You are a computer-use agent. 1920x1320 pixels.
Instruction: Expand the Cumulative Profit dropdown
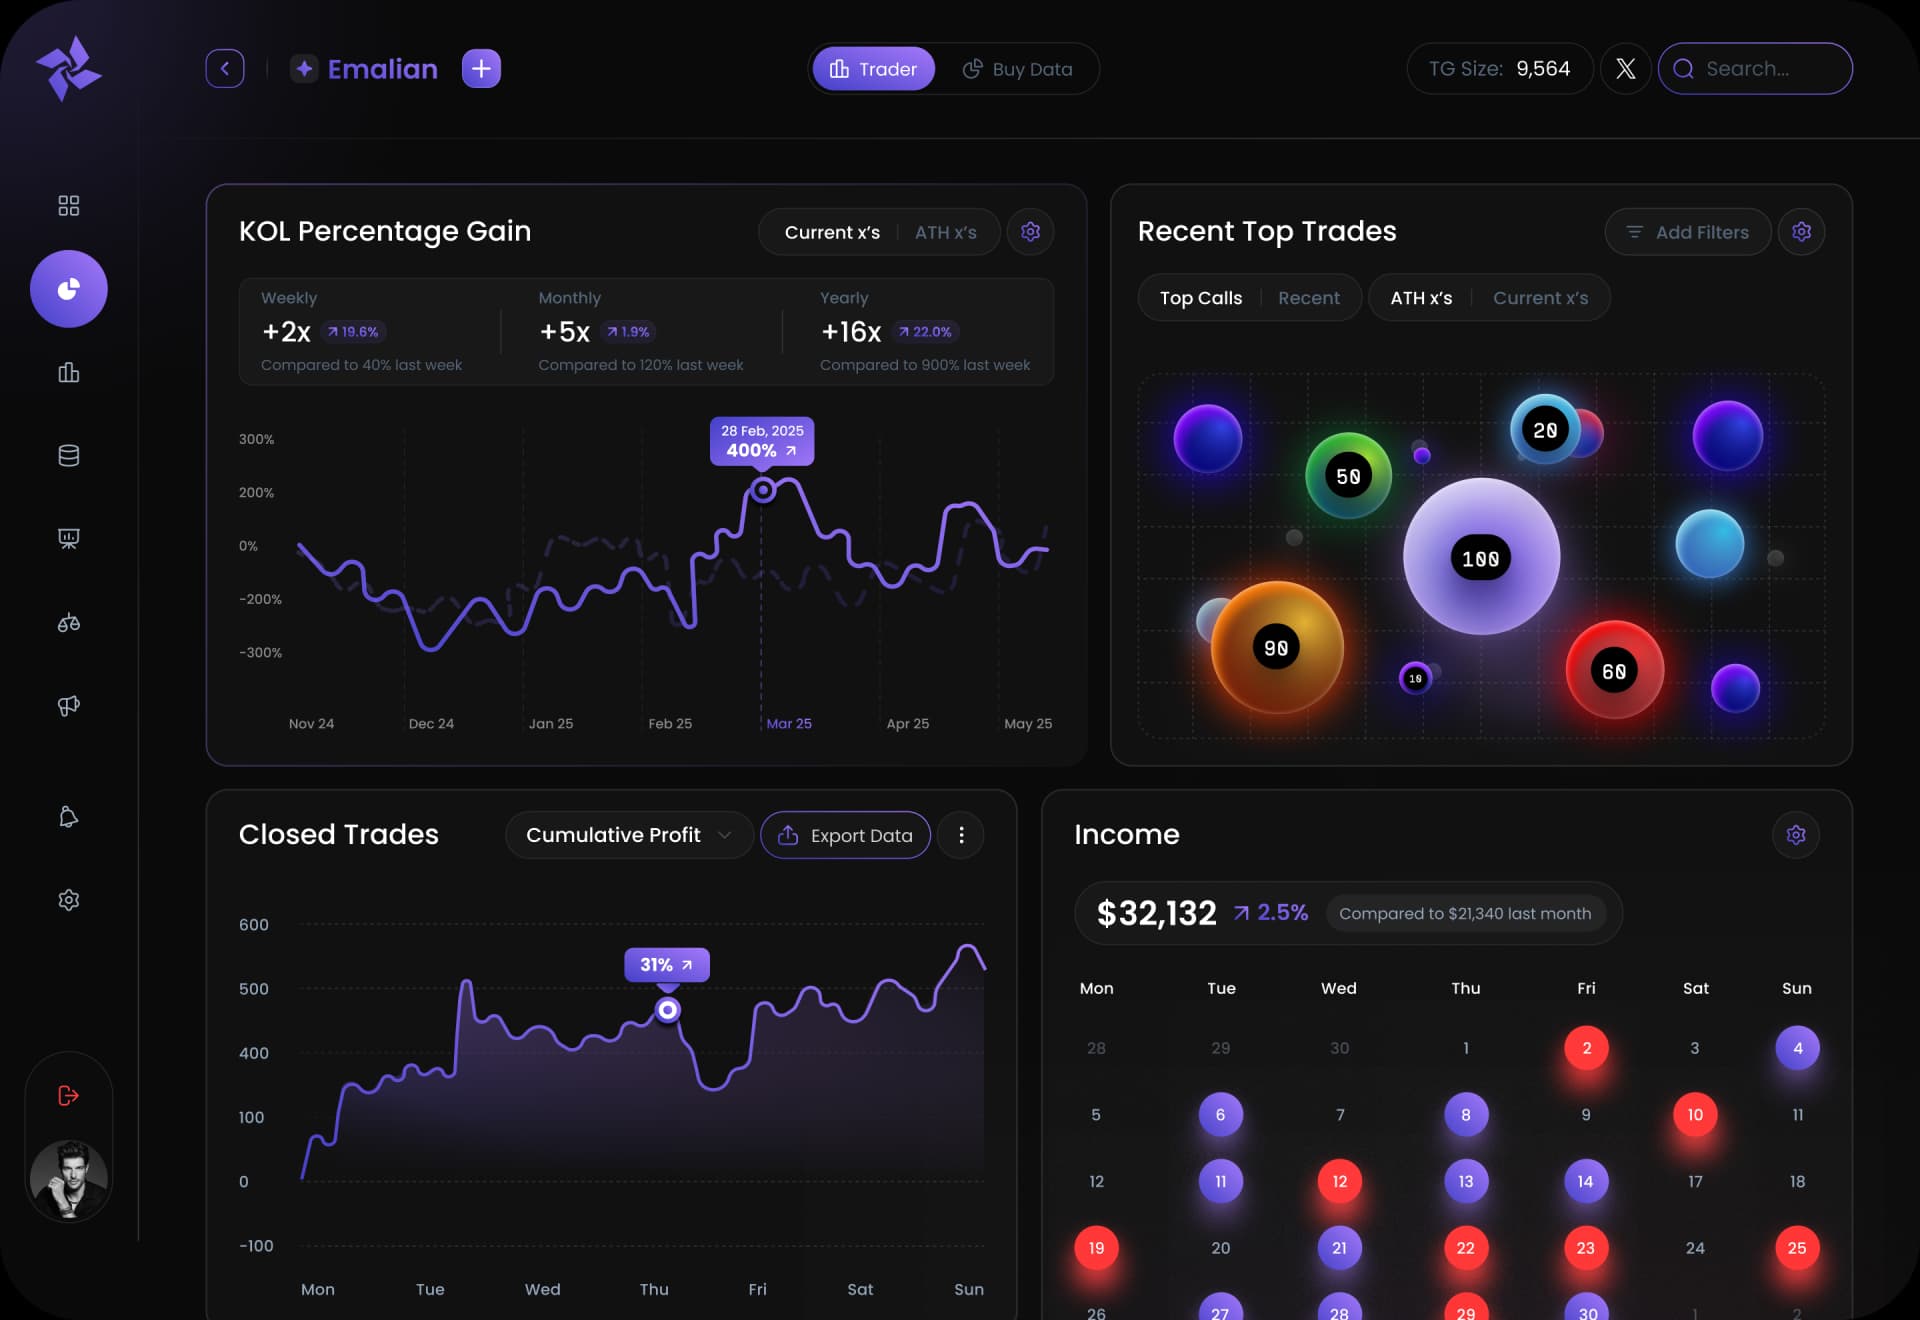click(x=628, y=835)
